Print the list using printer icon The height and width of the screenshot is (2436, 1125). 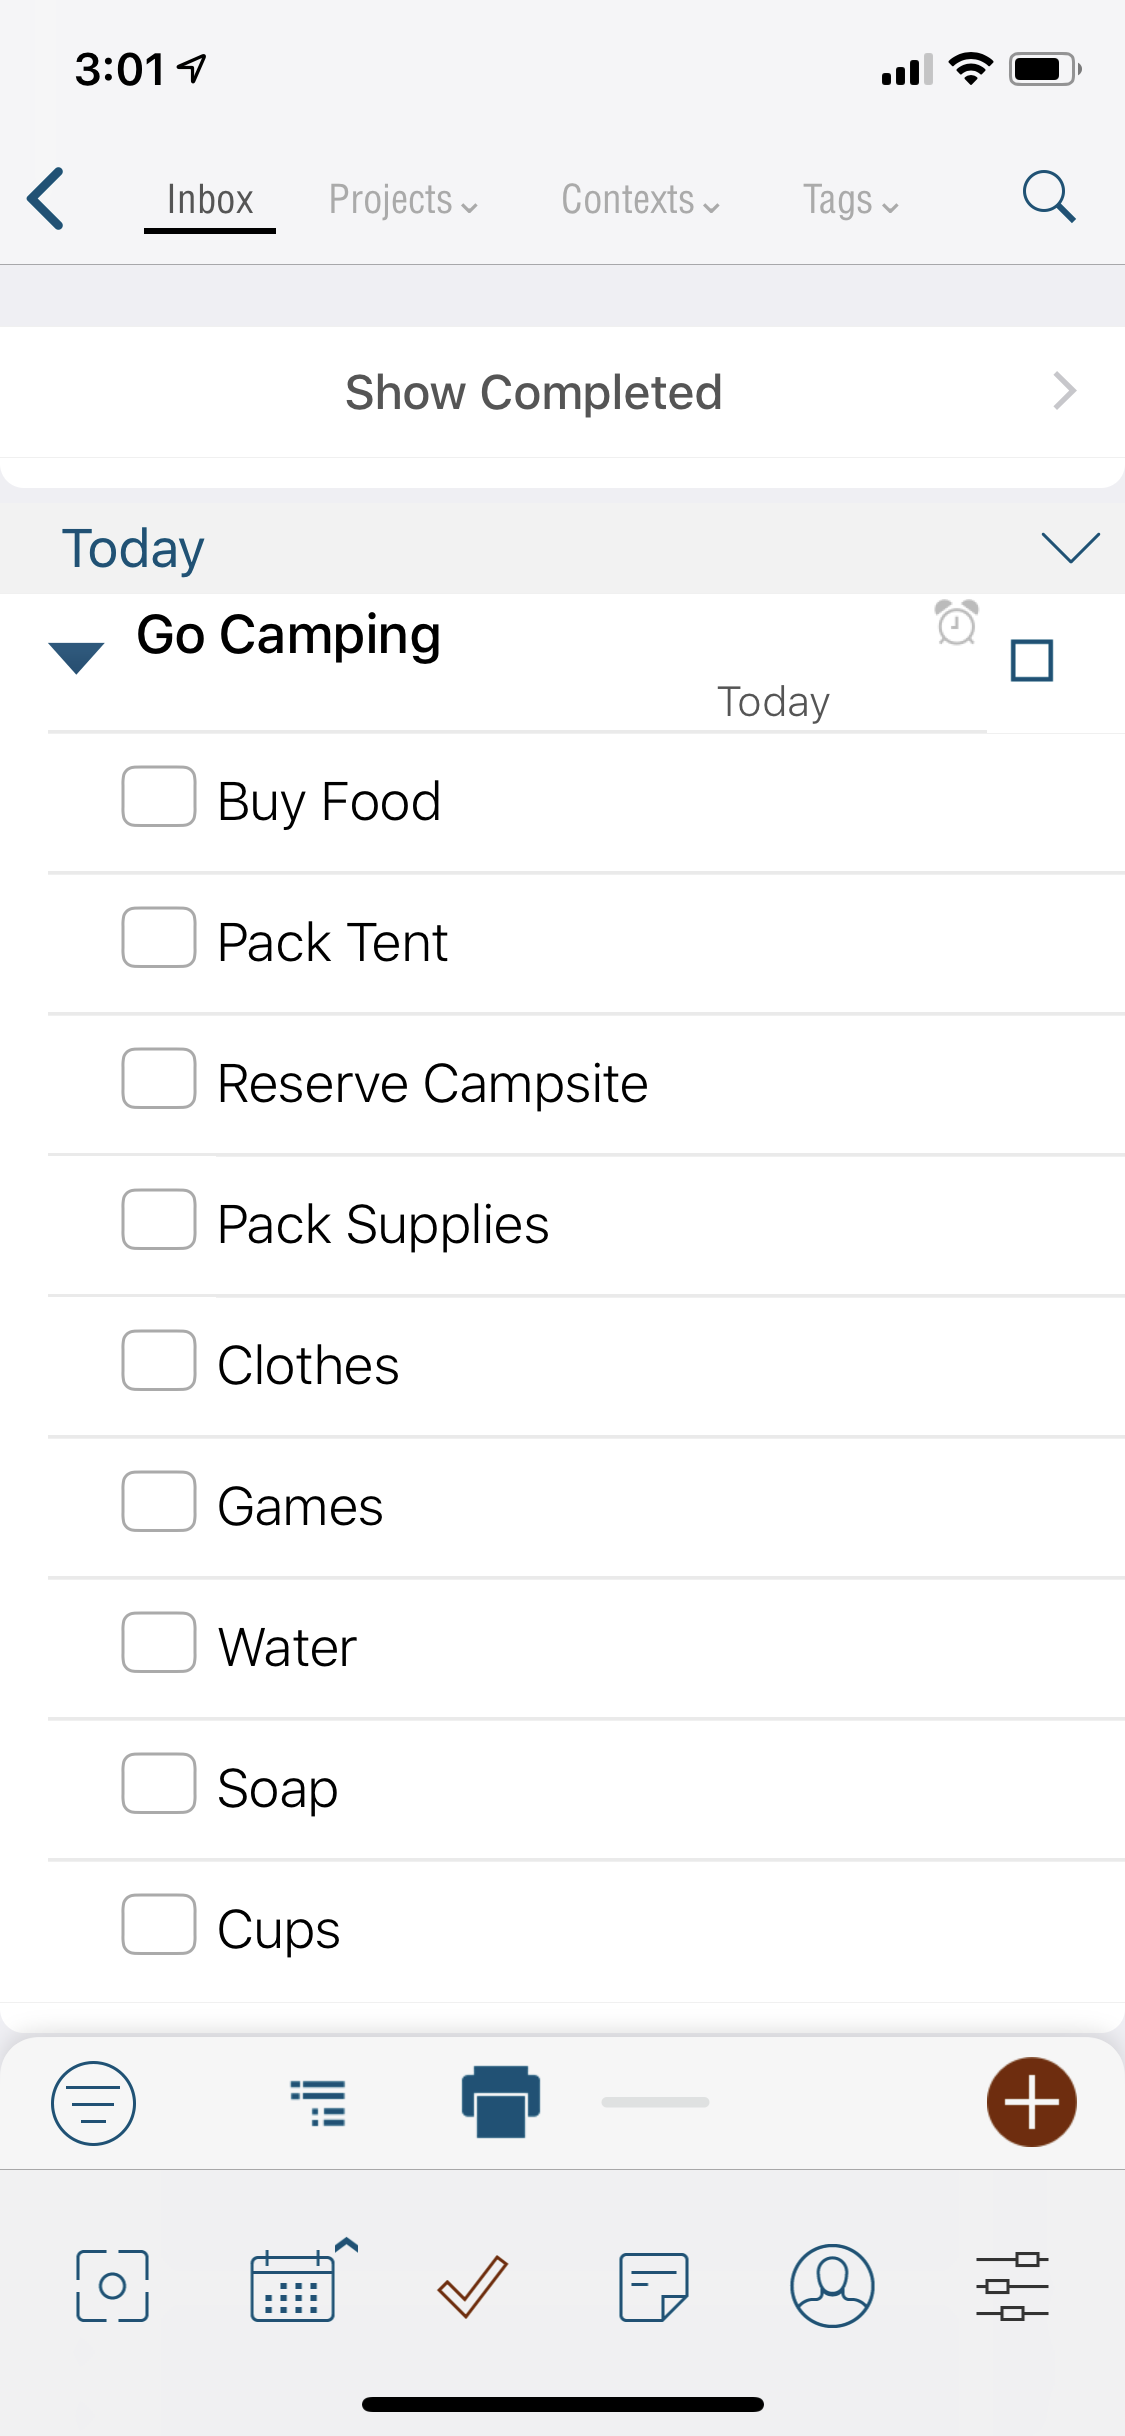click(x=501, y=2101)
